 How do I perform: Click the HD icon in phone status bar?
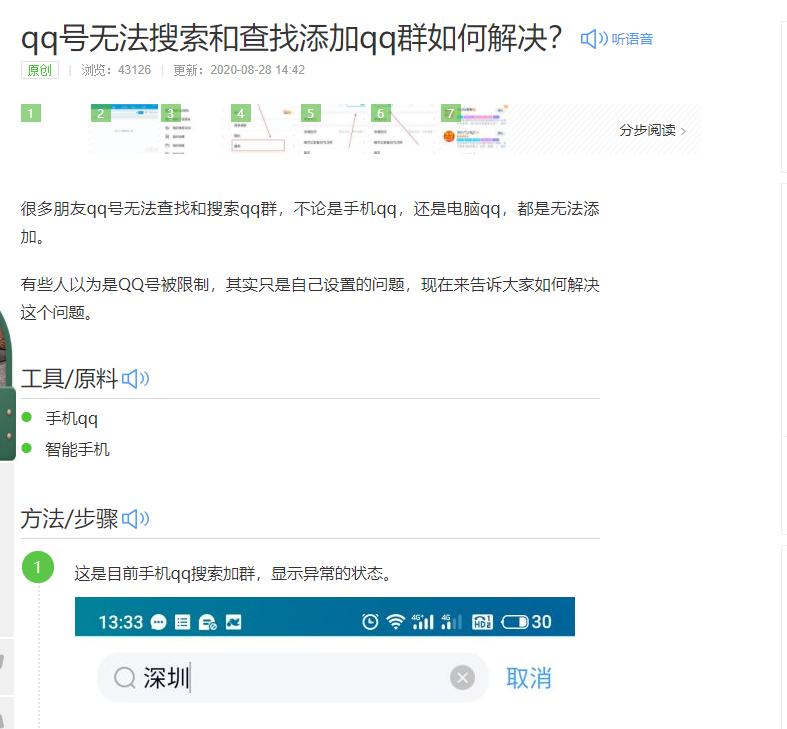482,622
